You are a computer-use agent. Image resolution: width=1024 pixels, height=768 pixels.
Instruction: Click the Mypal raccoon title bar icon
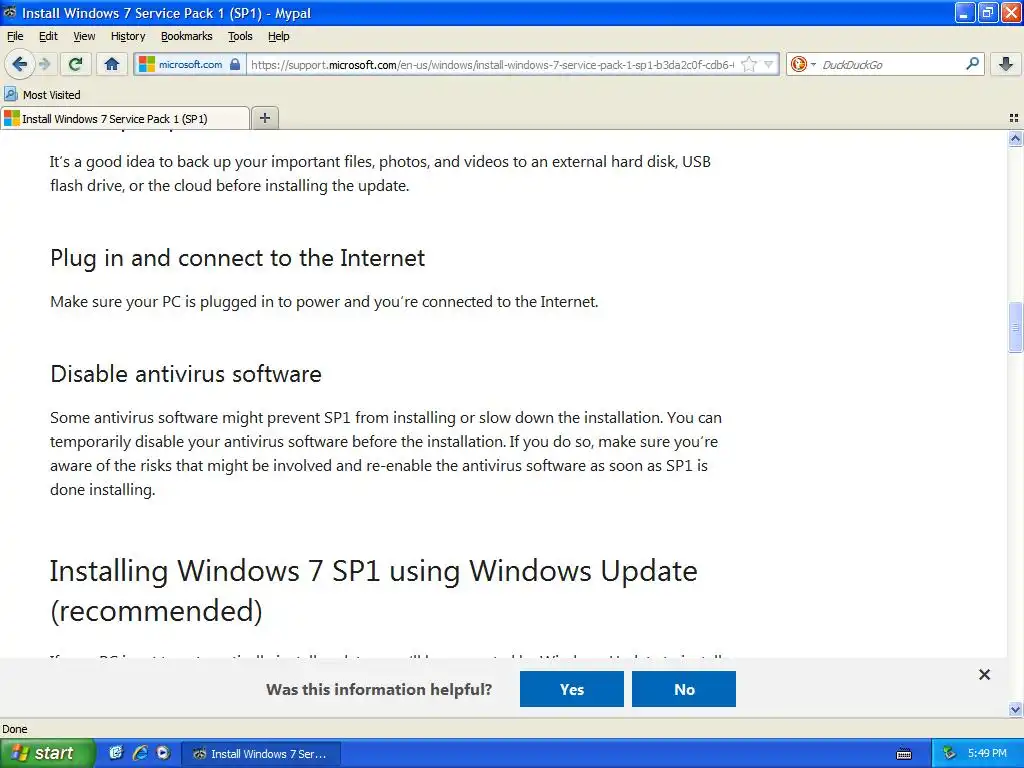(x=10, y=12)
